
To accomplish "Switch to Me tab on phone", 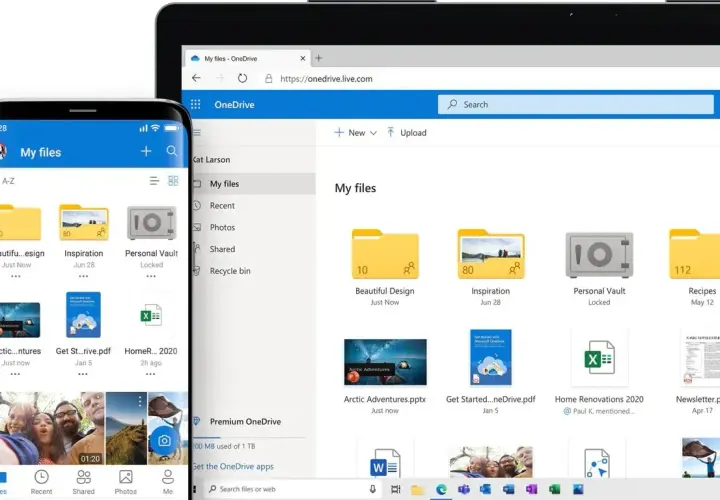I will coord(168,482).
